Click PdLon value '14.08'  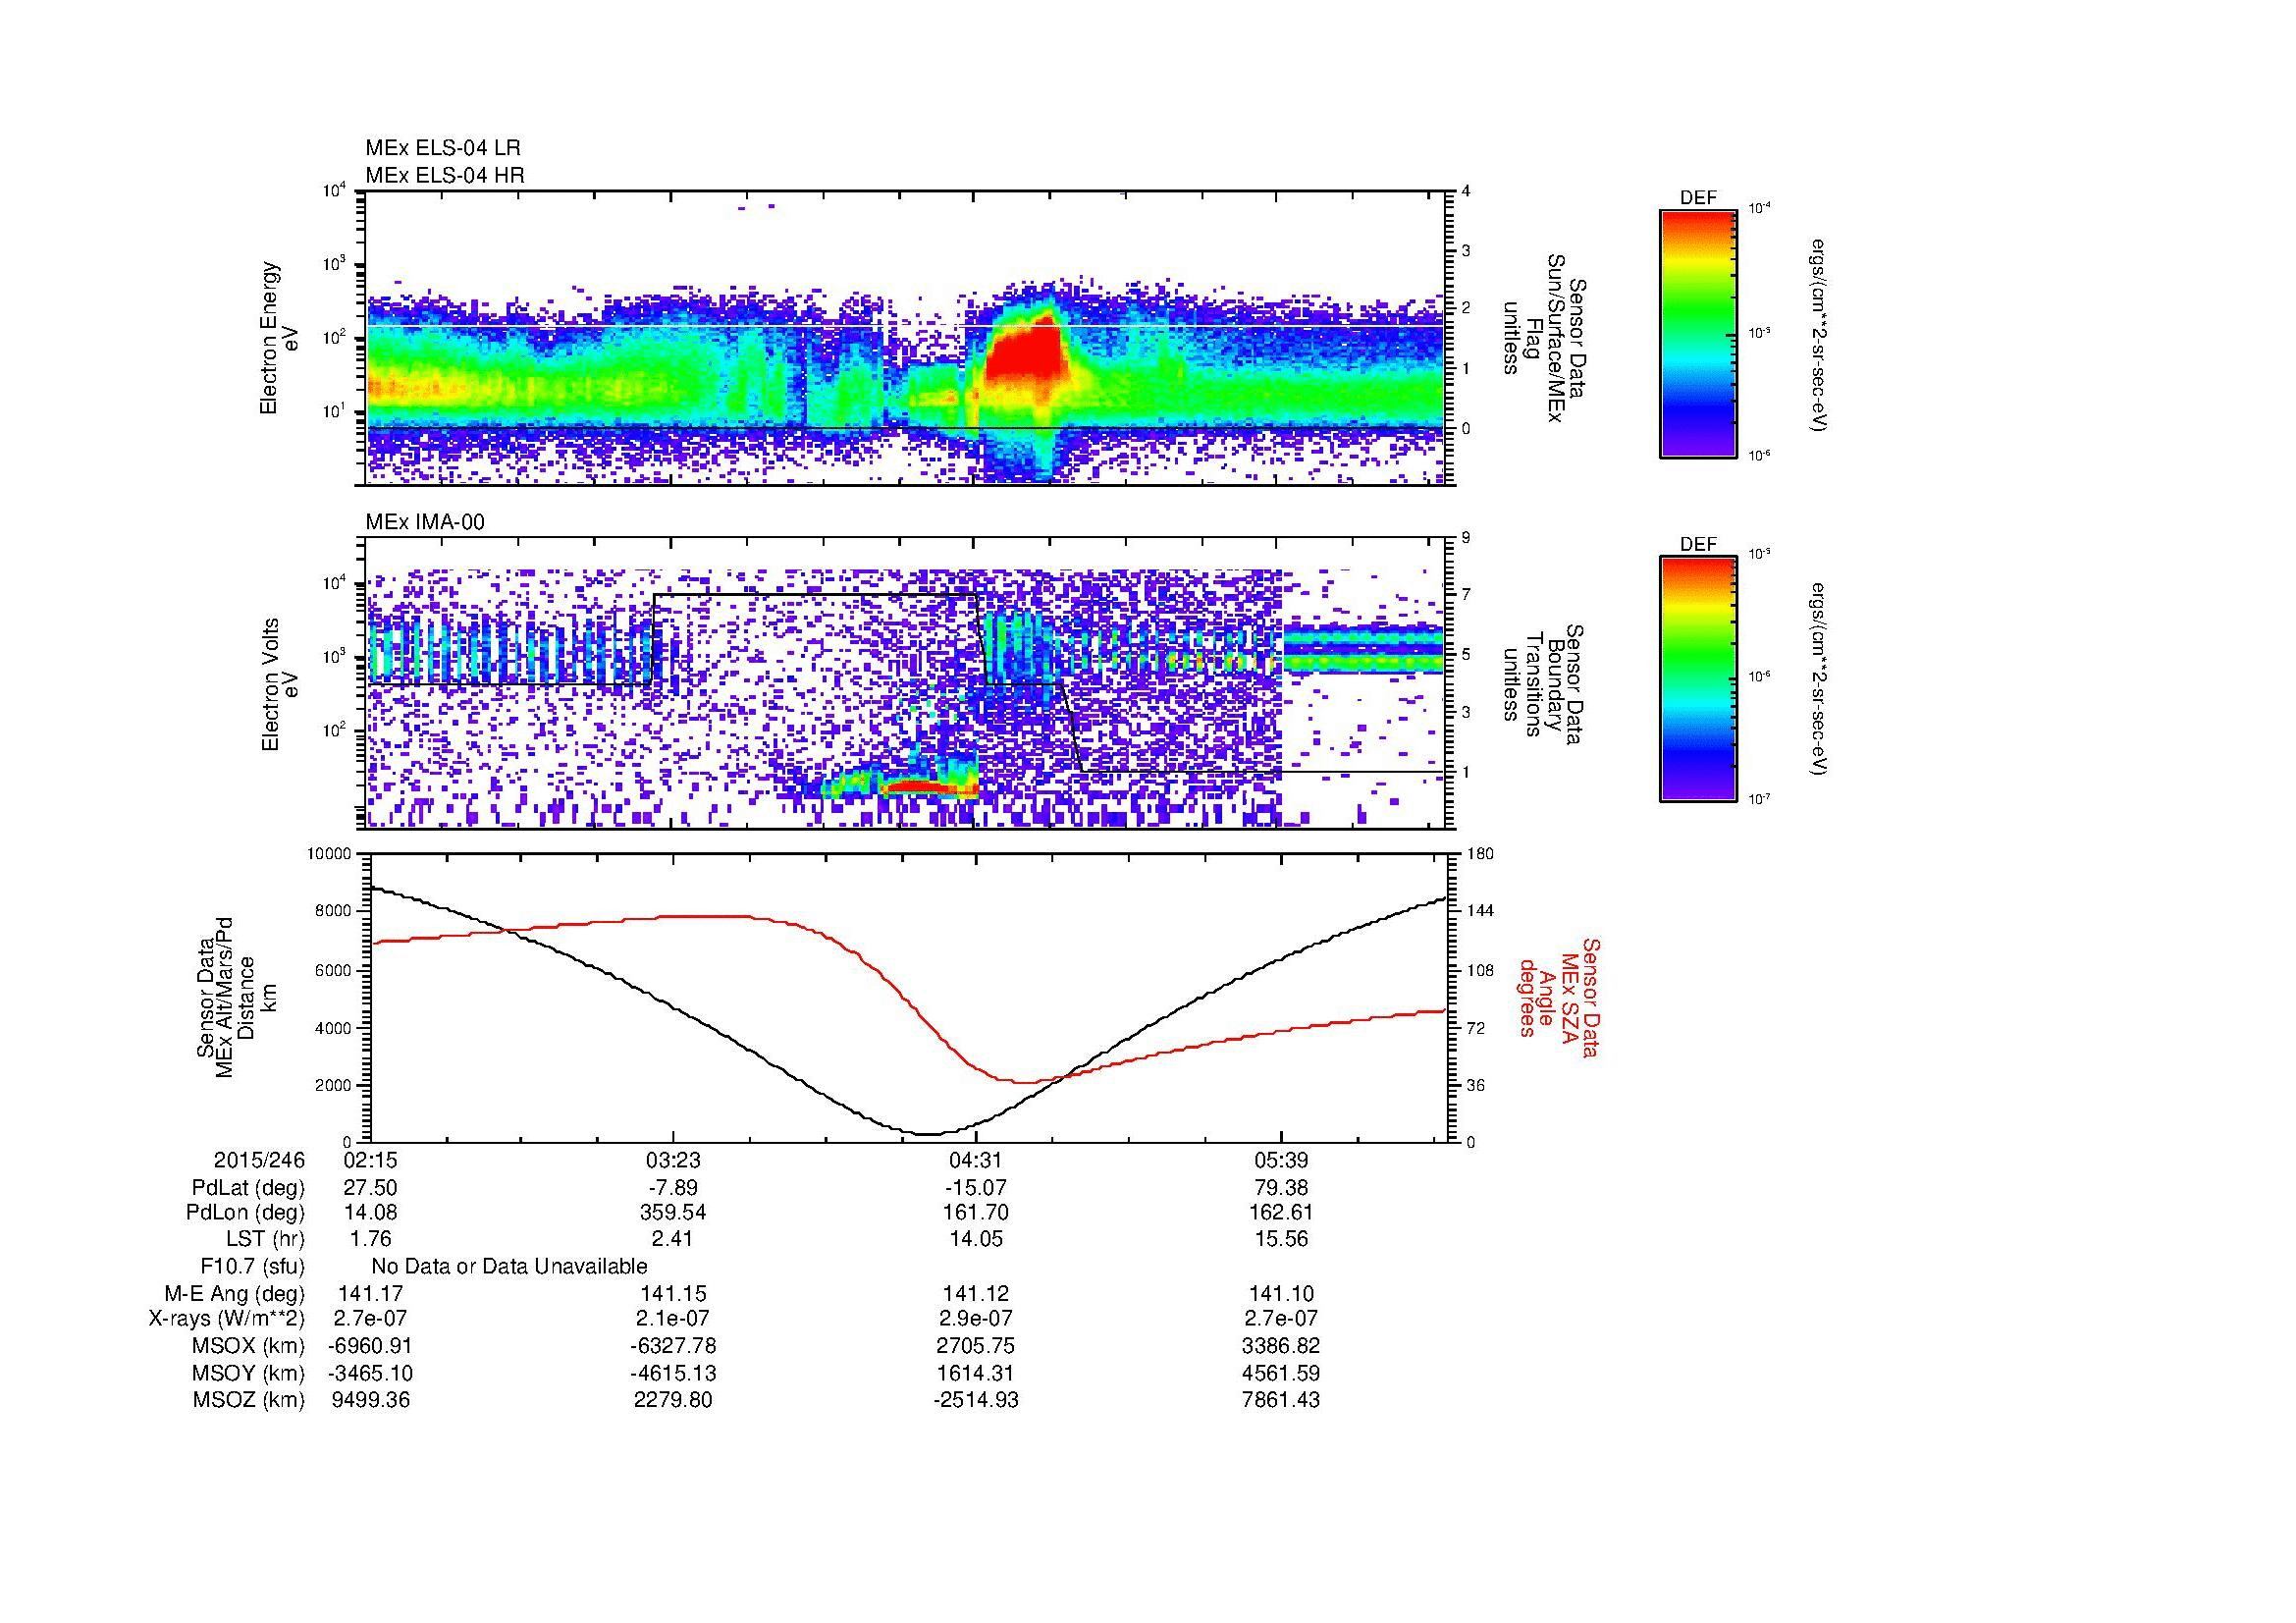[370, 1213]
